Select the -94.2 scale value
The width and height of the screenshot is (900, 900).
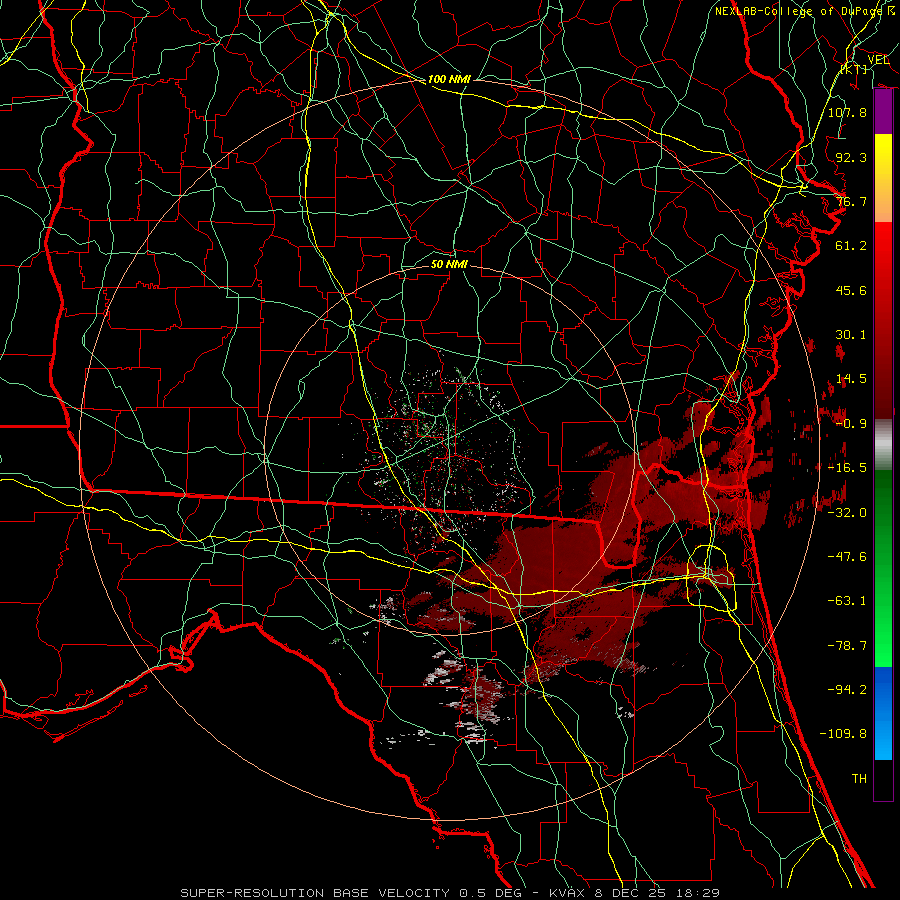click(x=847, y=689)
